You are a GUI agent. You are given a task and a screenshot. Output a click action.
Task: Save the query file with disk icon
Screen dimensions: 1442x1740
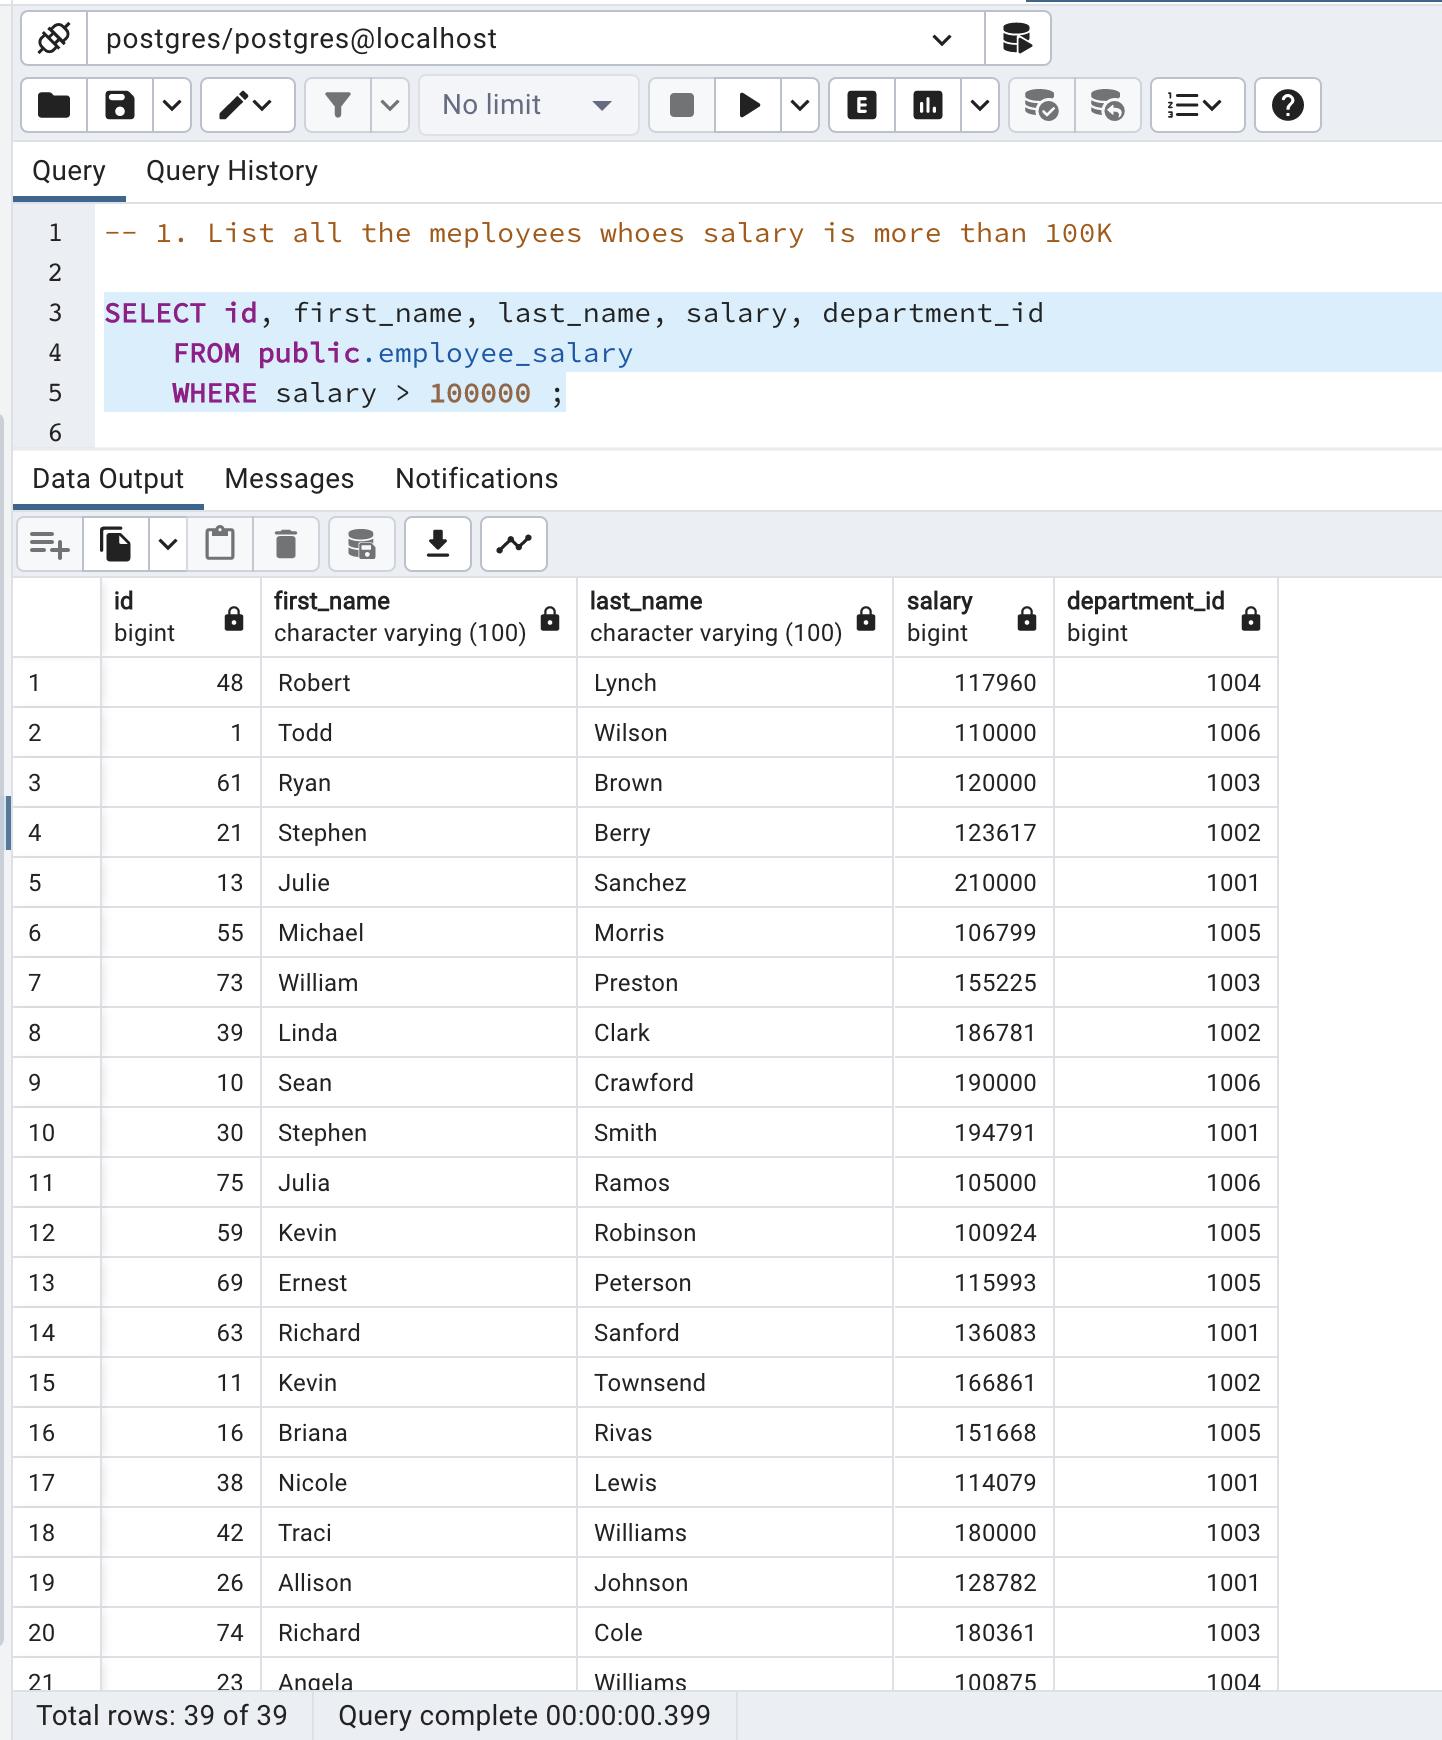coord(120,105)
